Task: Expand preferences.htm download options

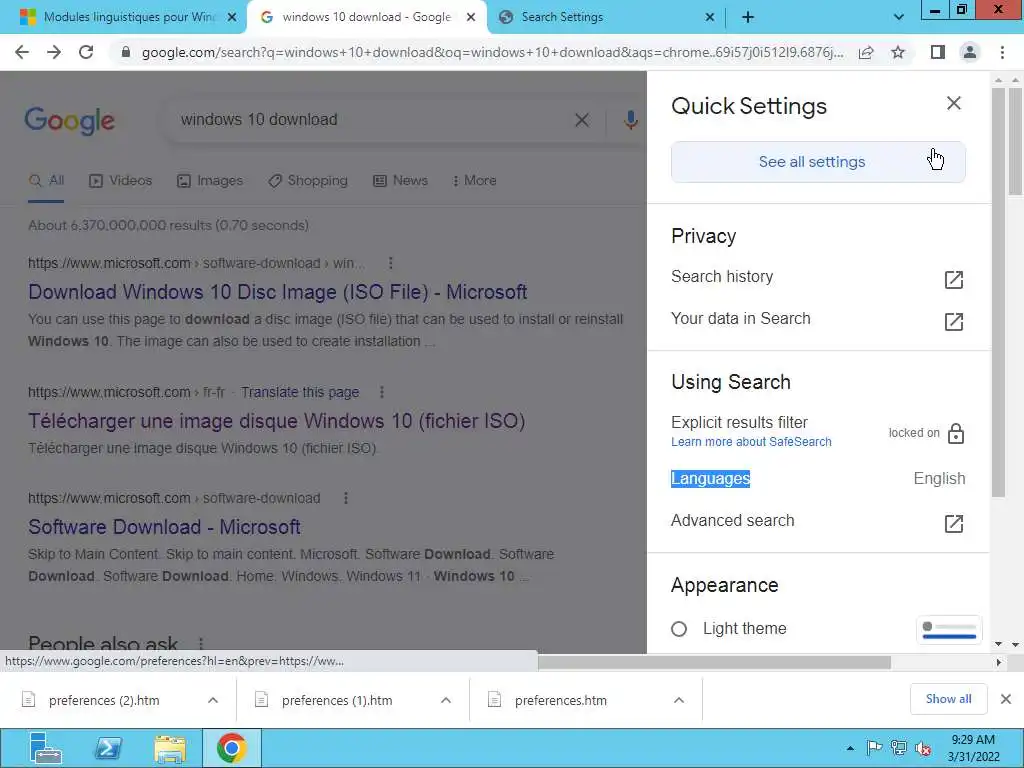Action: click(x=679, y=700)
